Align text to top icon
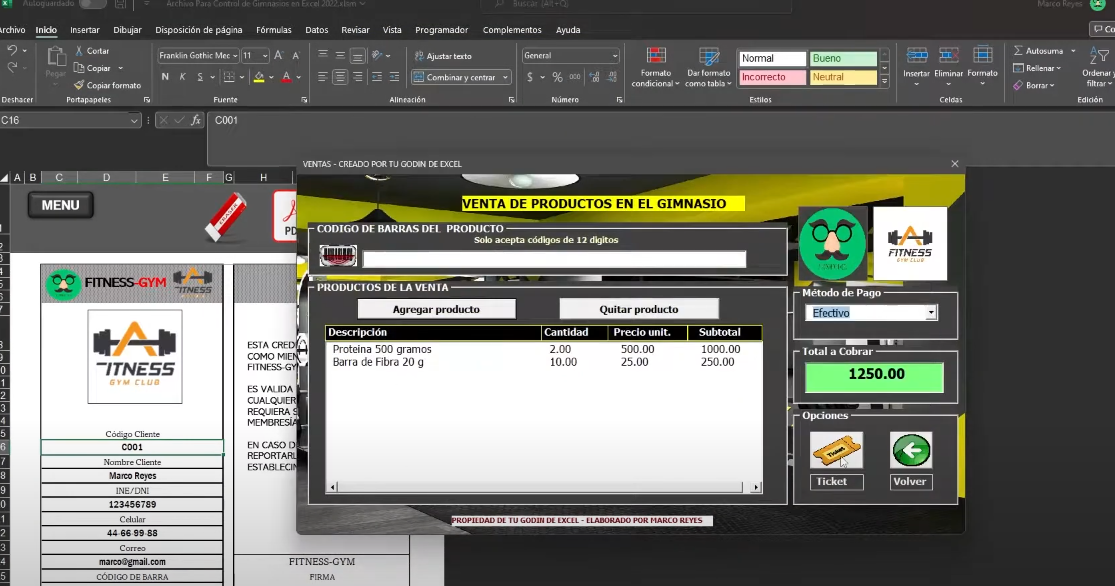Image resolution: width=1115 pixels, height=586 pixels. click(x=323, y=55)
